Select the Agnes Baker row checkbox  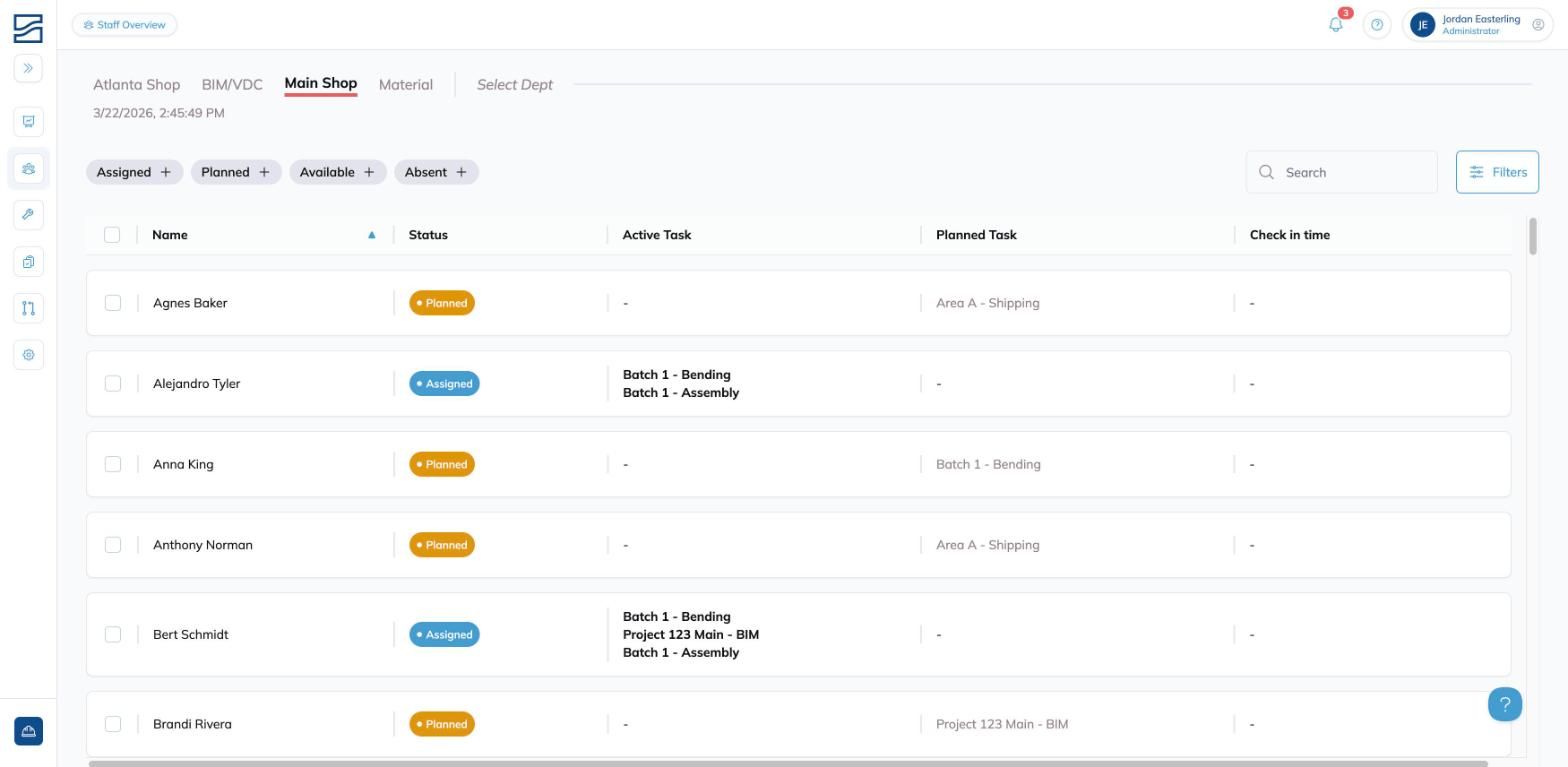113,303
